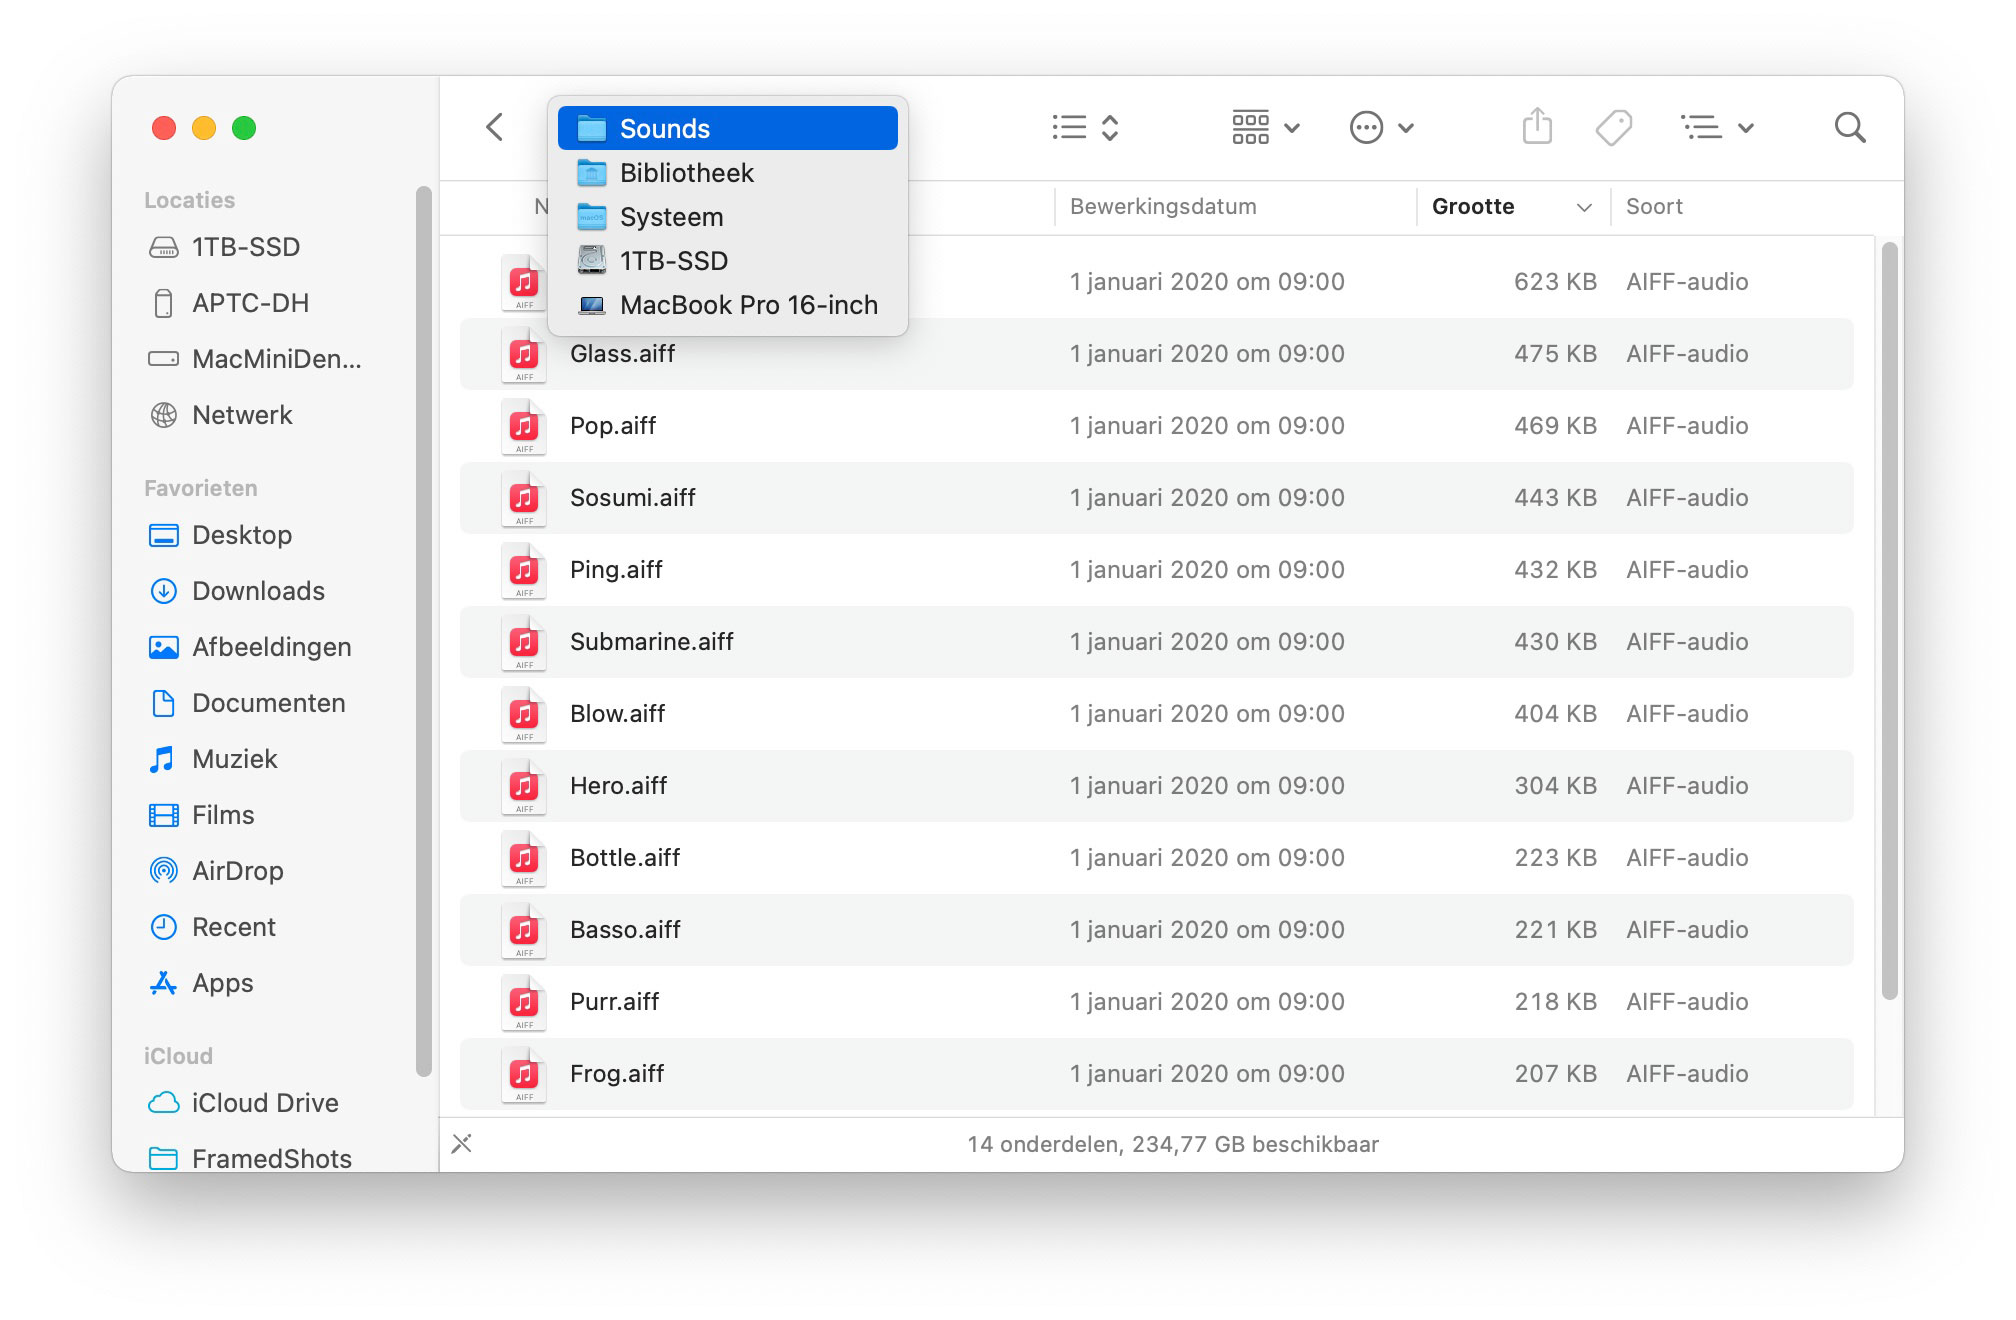Go back with the back arrow
Screen dimensions: 2016x1320
pyautogui.click(x=494, y=127)
